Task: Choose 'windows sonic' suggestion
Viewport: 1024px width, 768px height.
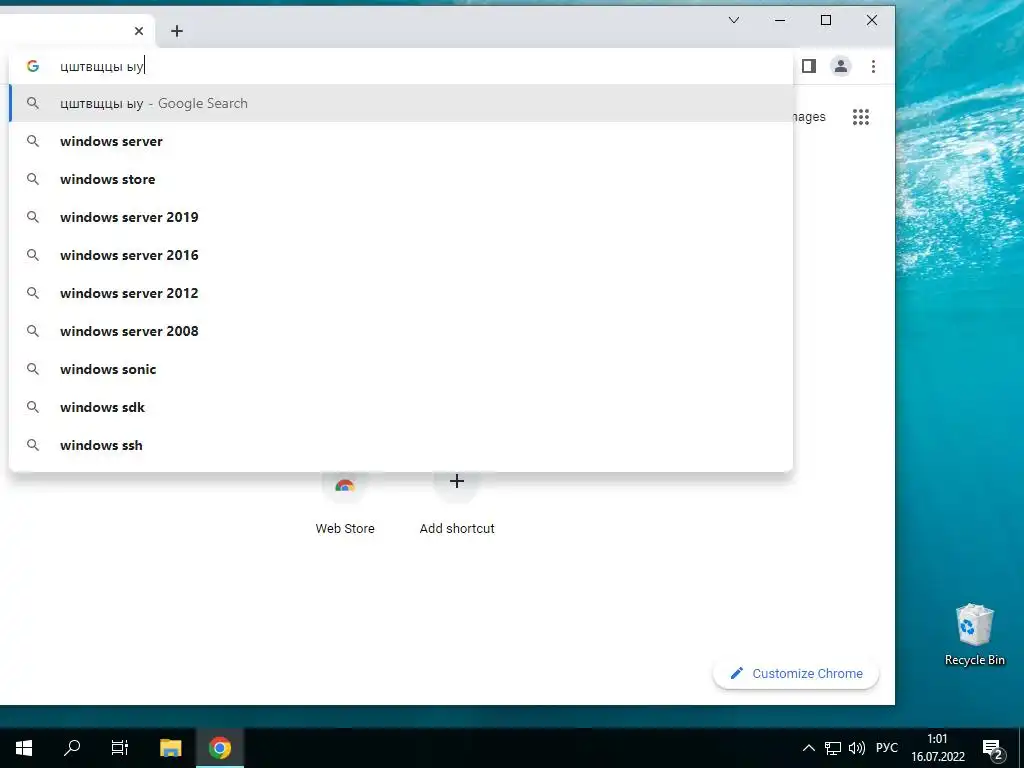Action: click(x=401, y=369)
